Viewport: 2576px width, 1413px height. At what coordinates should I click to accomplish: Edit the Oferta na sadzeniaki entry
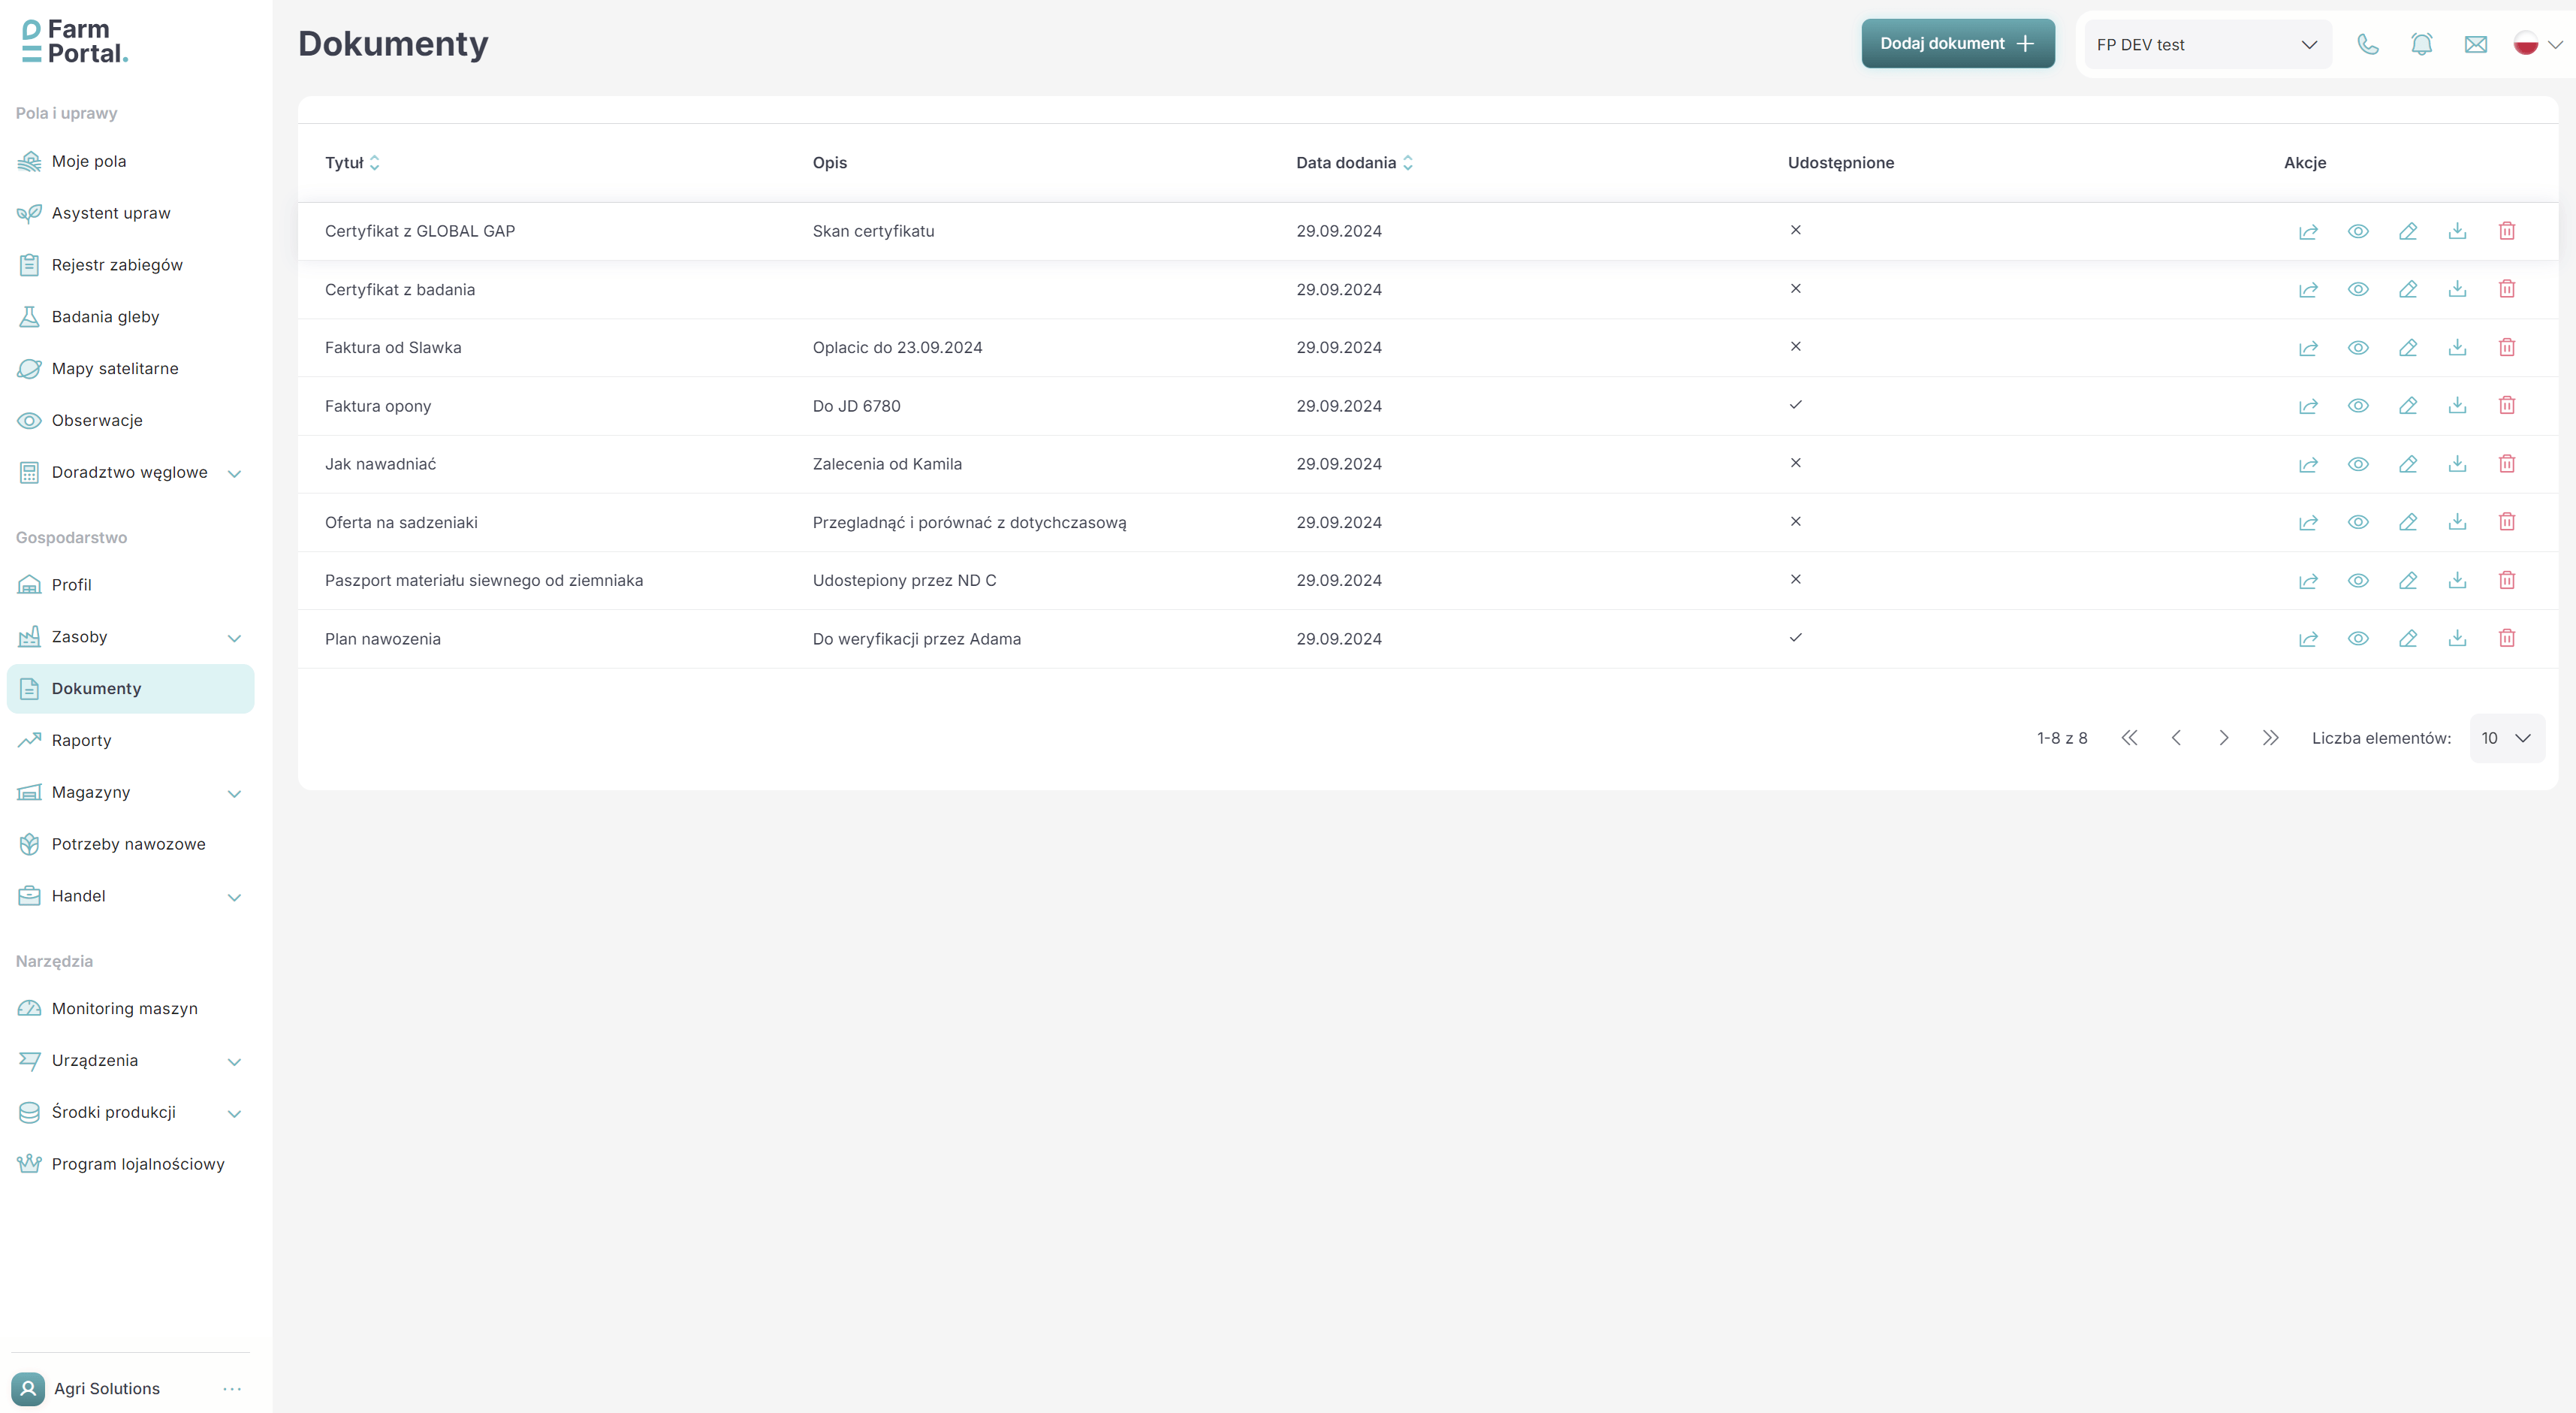[x=2408, y=522]
